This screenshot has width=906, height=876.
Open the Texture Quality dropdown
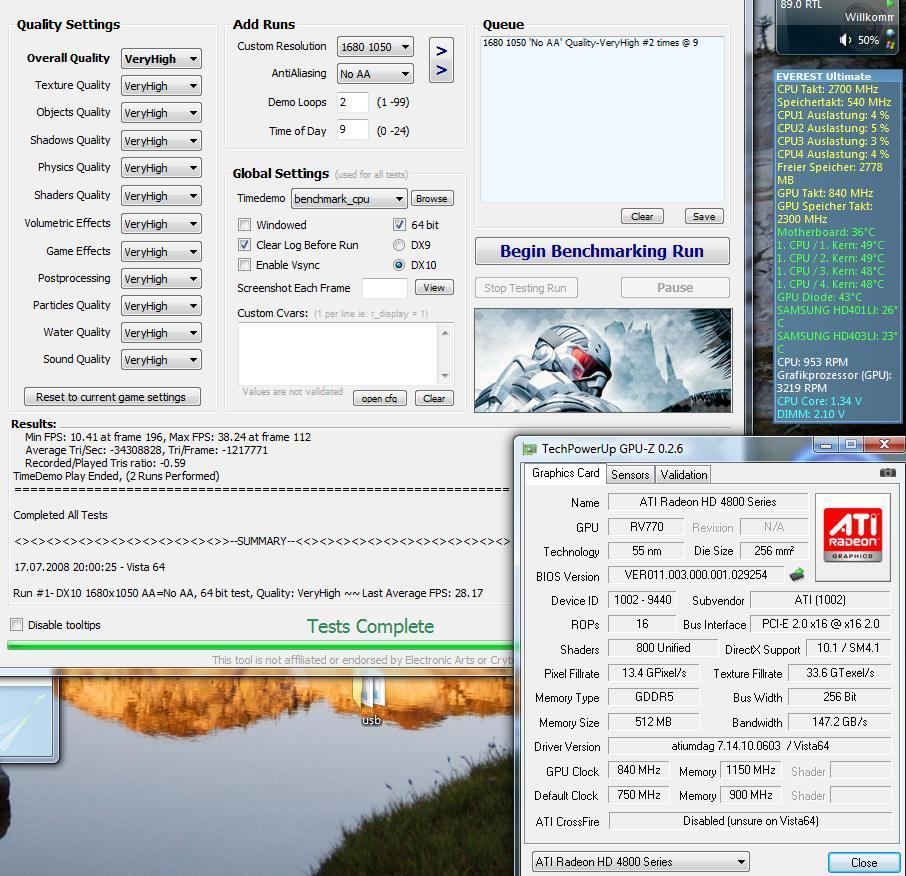click(x=161, y=86)
